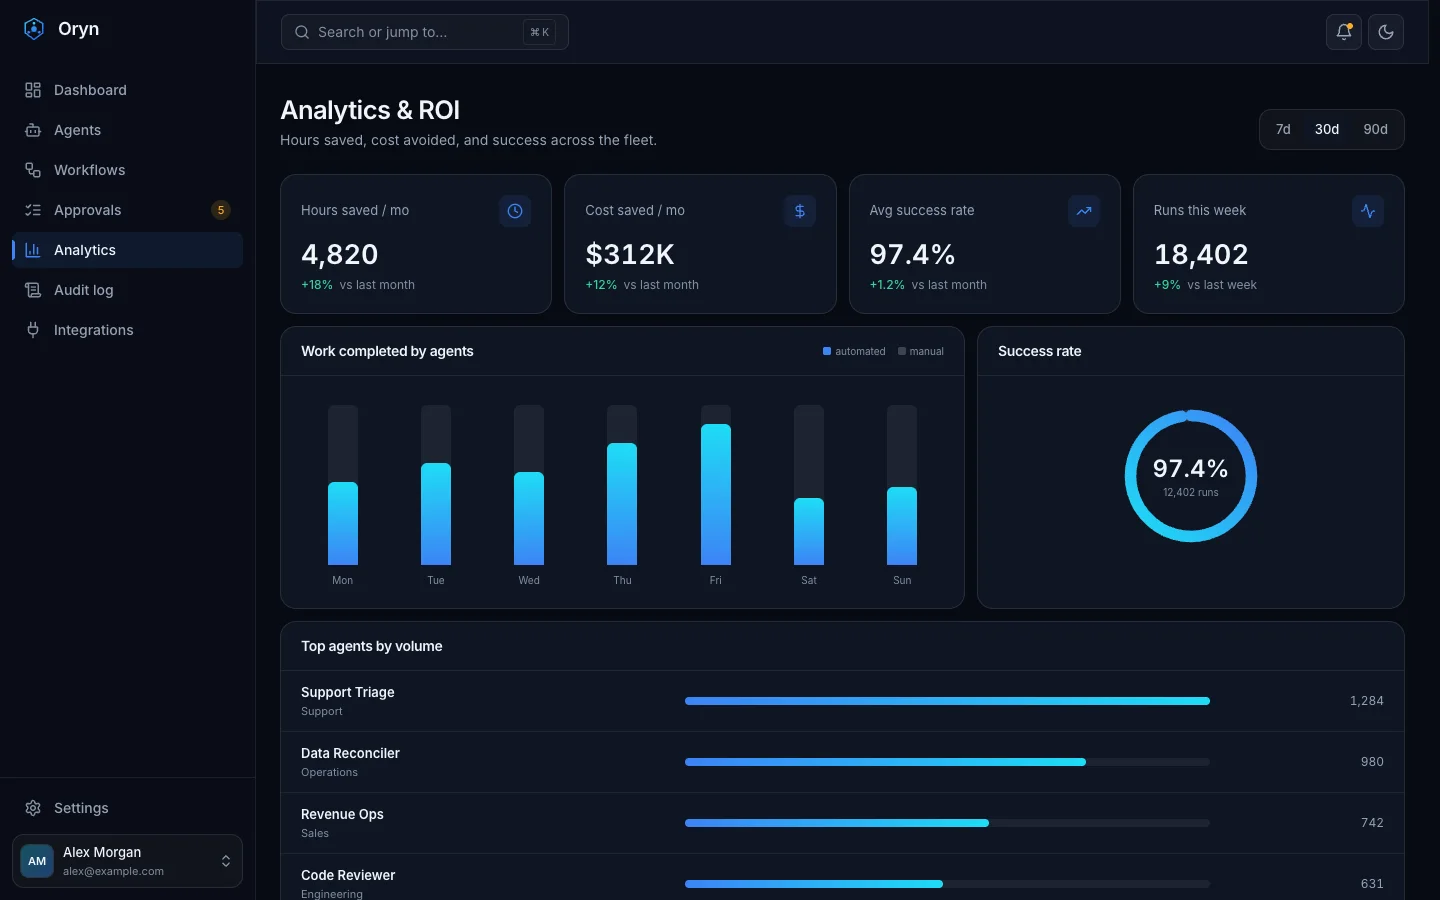Click the search magnifier icon
This screenshot has width=1440, height=900.
click(x=302, y=32)
